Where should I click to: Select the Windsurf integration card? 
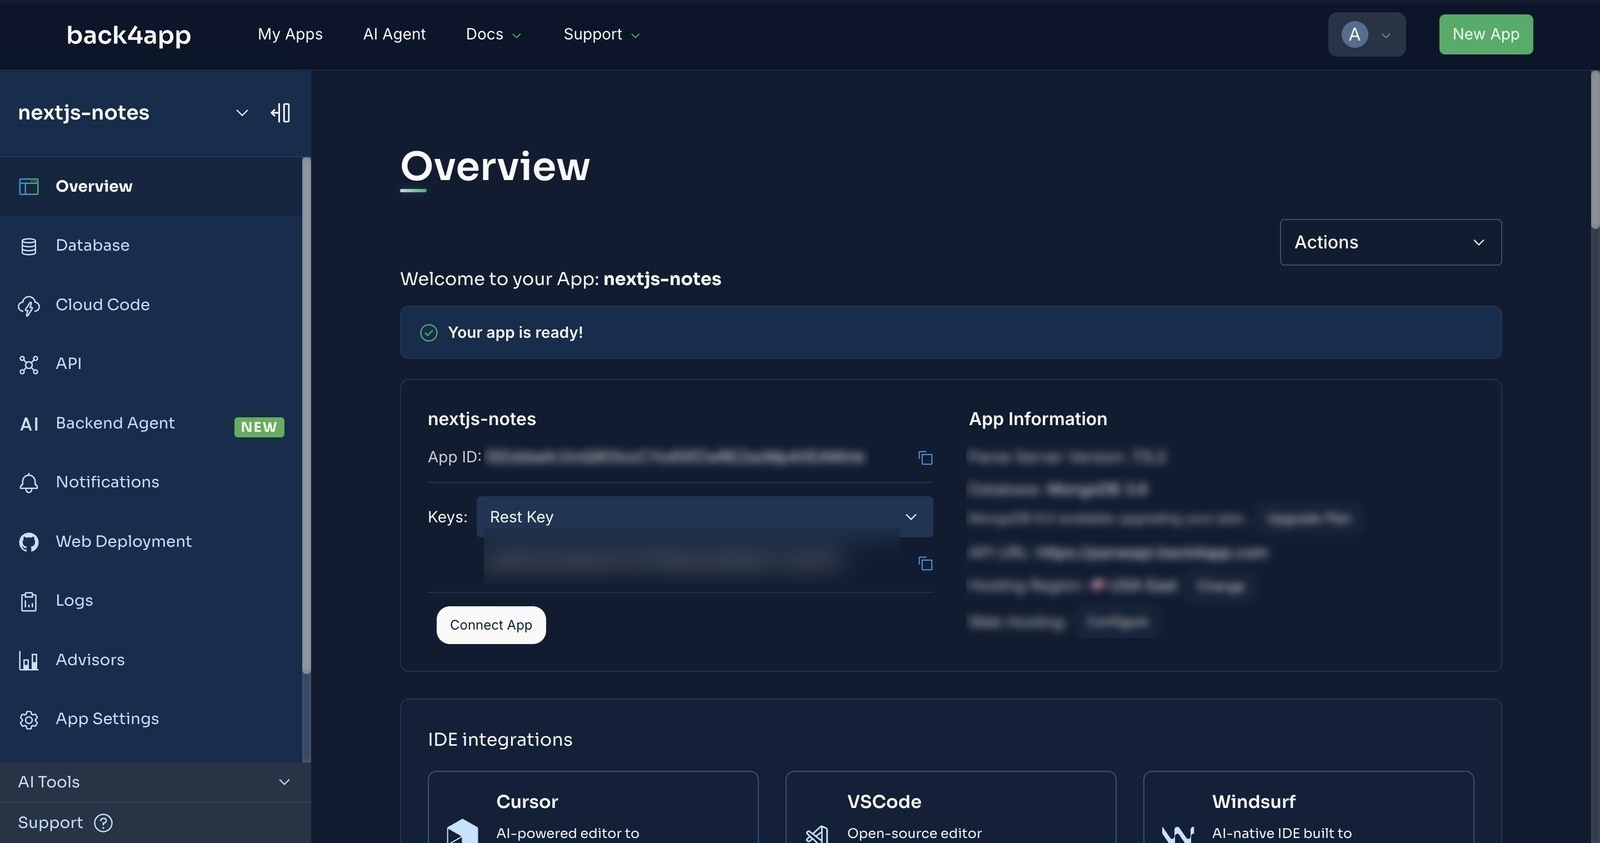1309,807
